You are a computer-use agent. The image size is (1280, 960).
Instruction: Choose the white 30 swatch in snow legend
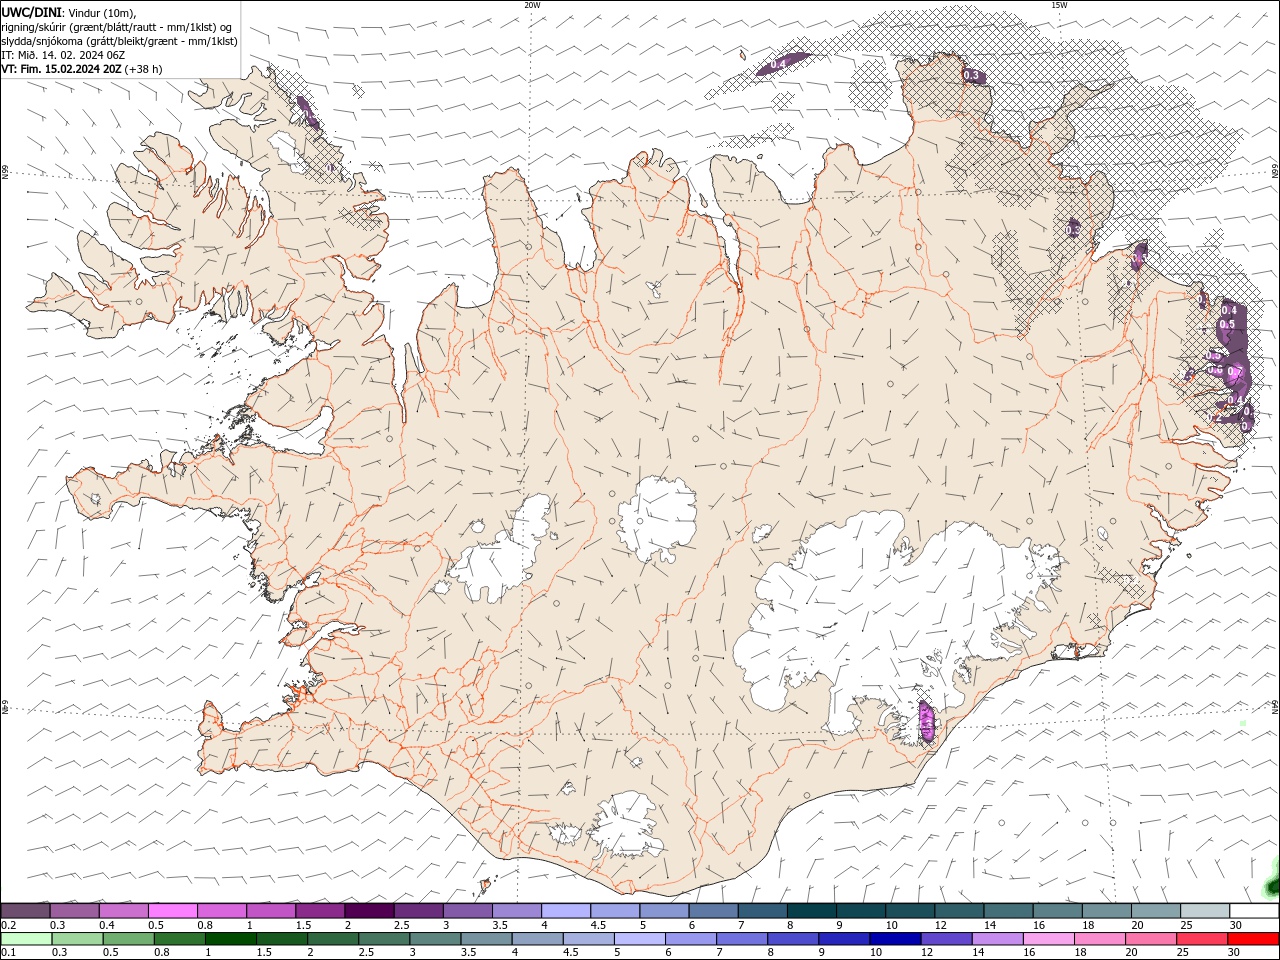click(x=1253, y=910)
